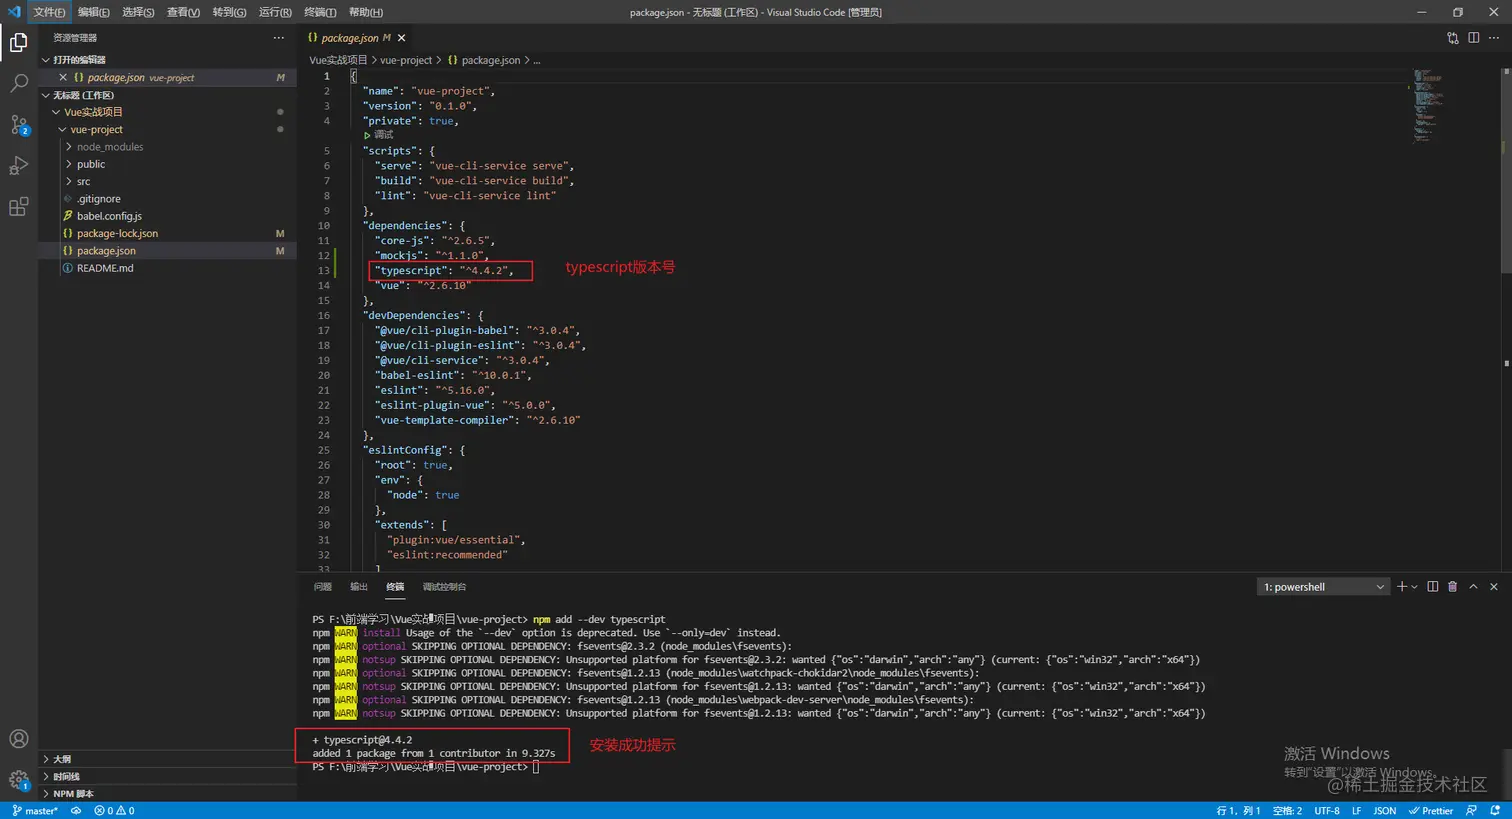1512x819 pixels.
Task: Kill terminal with the trash icon
Action: pyautogui.click(x=1453, y=587)
